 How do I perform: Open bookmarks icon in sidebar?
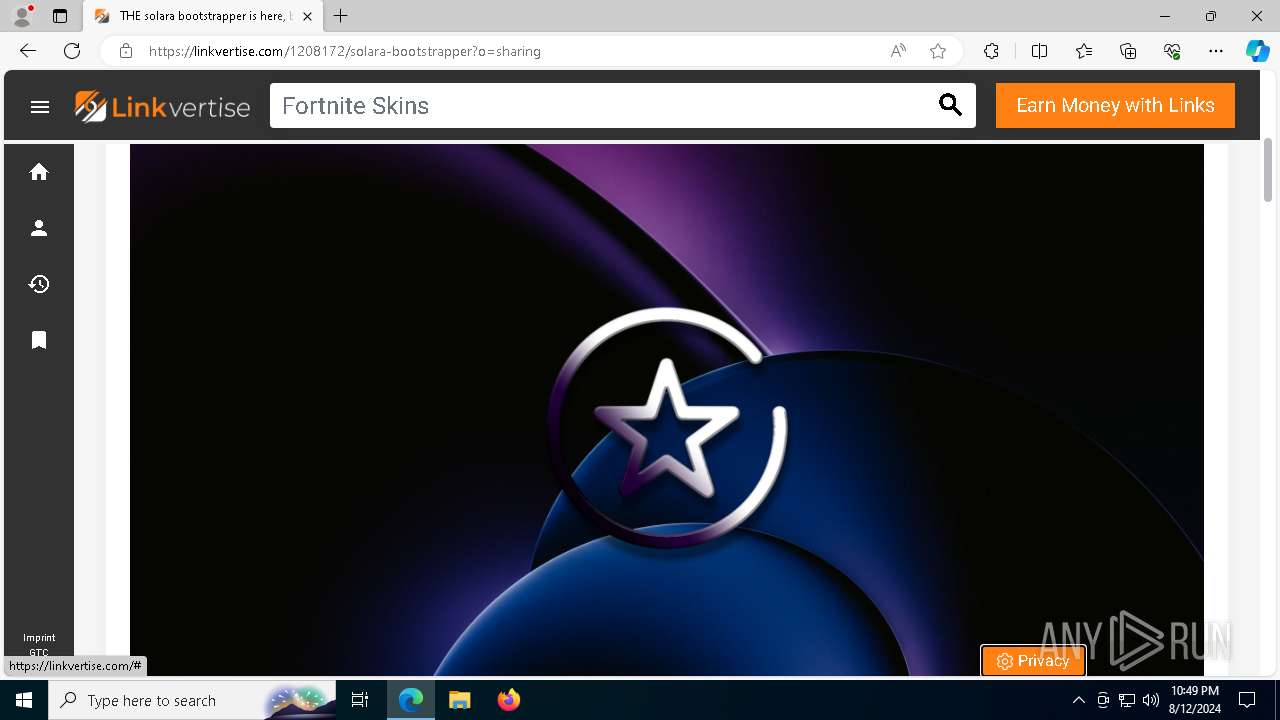point(39,340)
